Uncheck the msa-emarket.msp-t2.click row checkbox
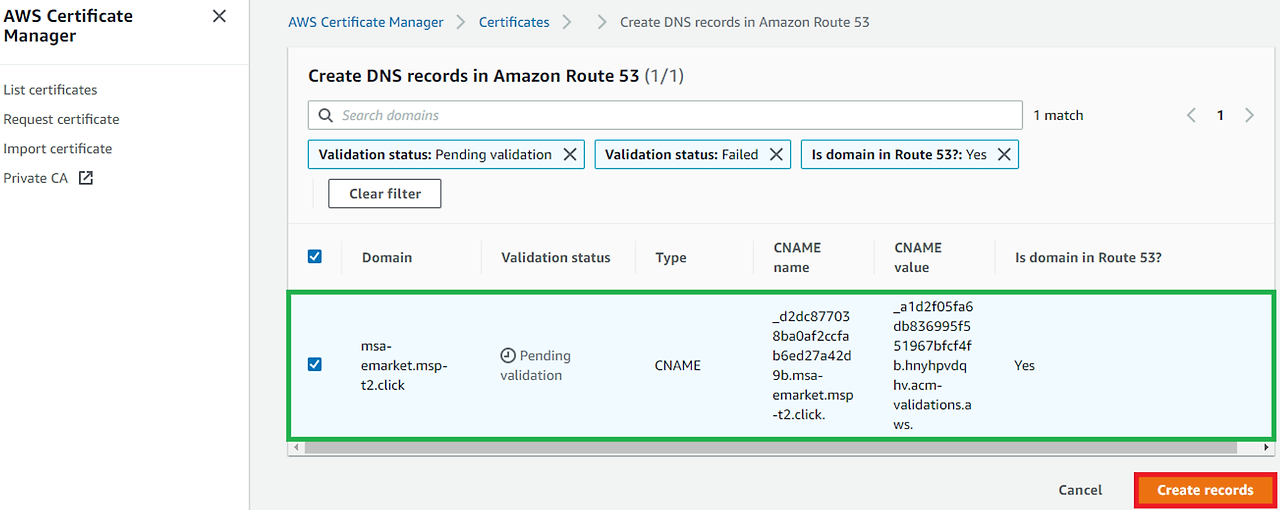The height and width of the screenshot is (510, 1280). [315, 365]
